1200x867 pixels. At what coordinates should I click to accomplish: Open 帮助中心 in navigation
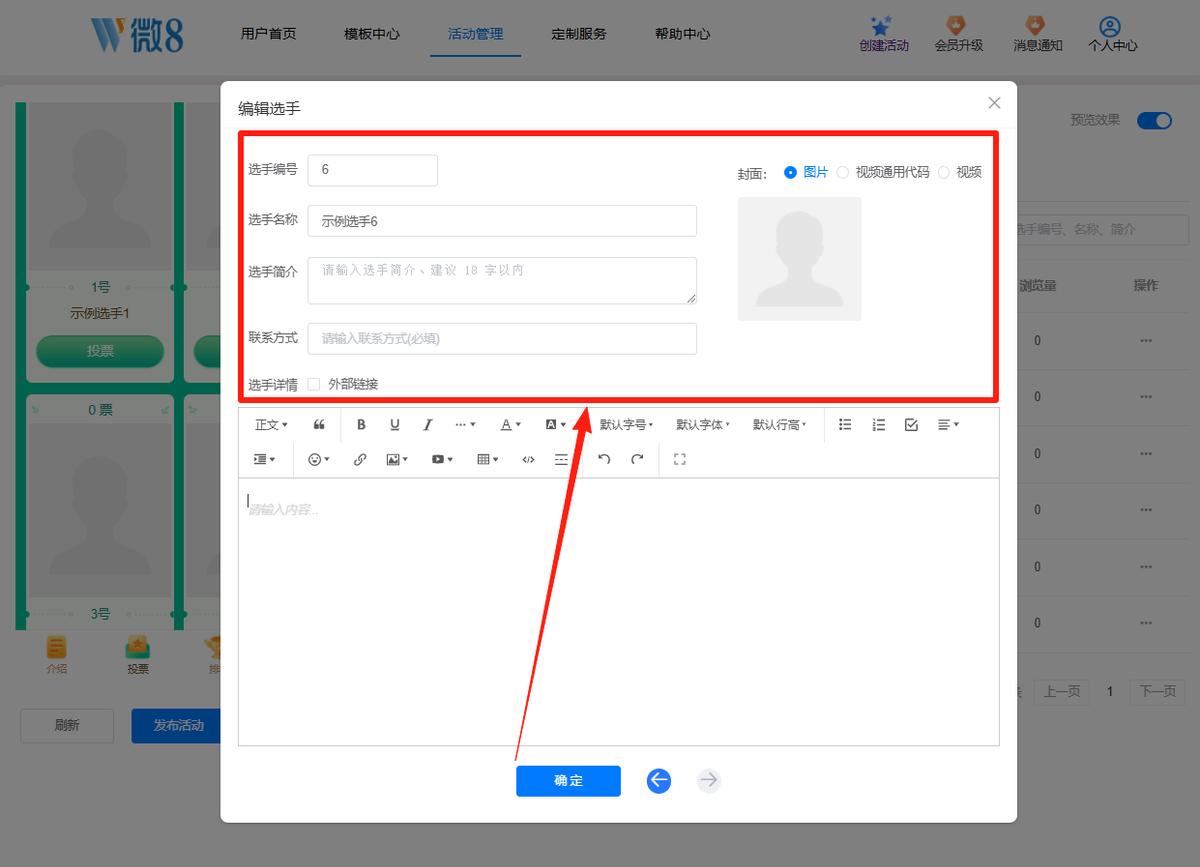683,34
